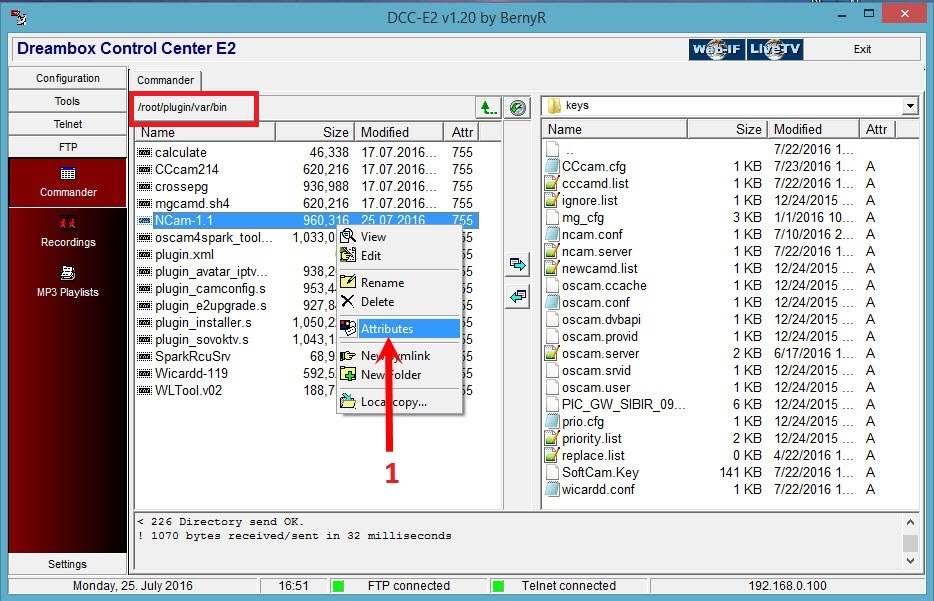The width and height of the screenshot is (934, 601).
Task: Sort the left panel by Name column
Action: 205,132
